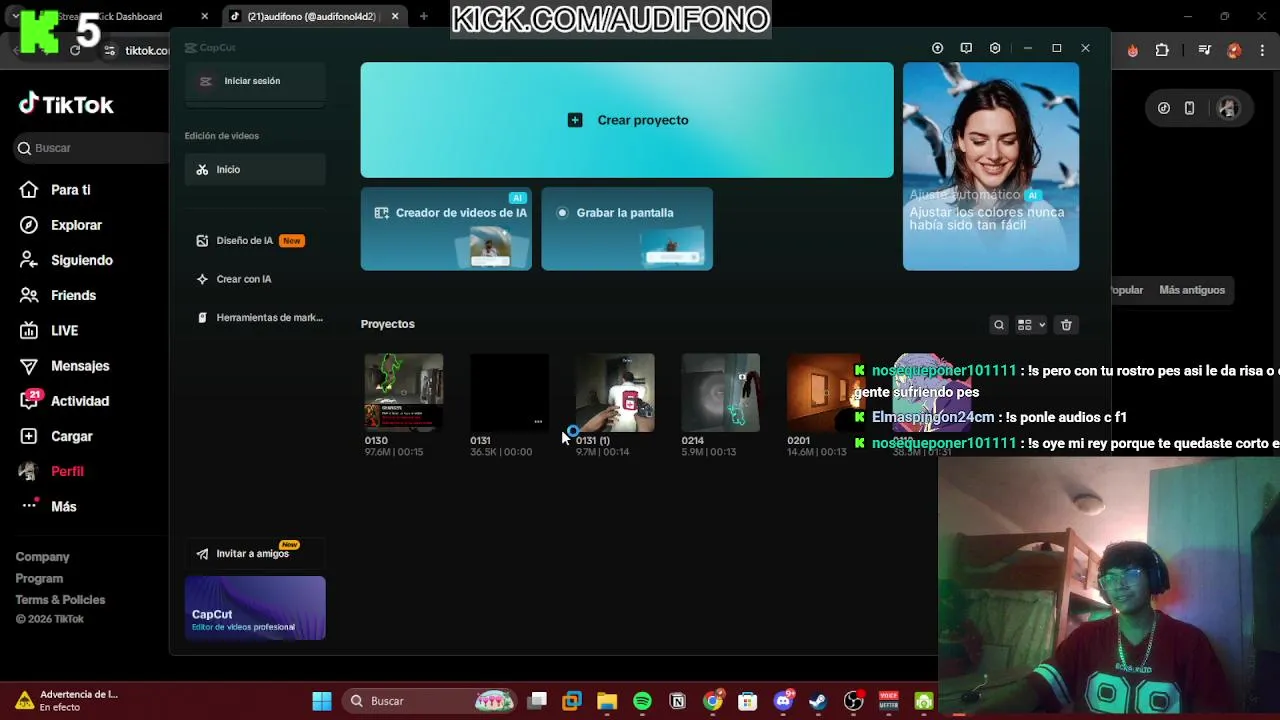Screen dimensions: 1280x720
Task: Open TikTok Actividad notifications
Action: pos(79,401)
